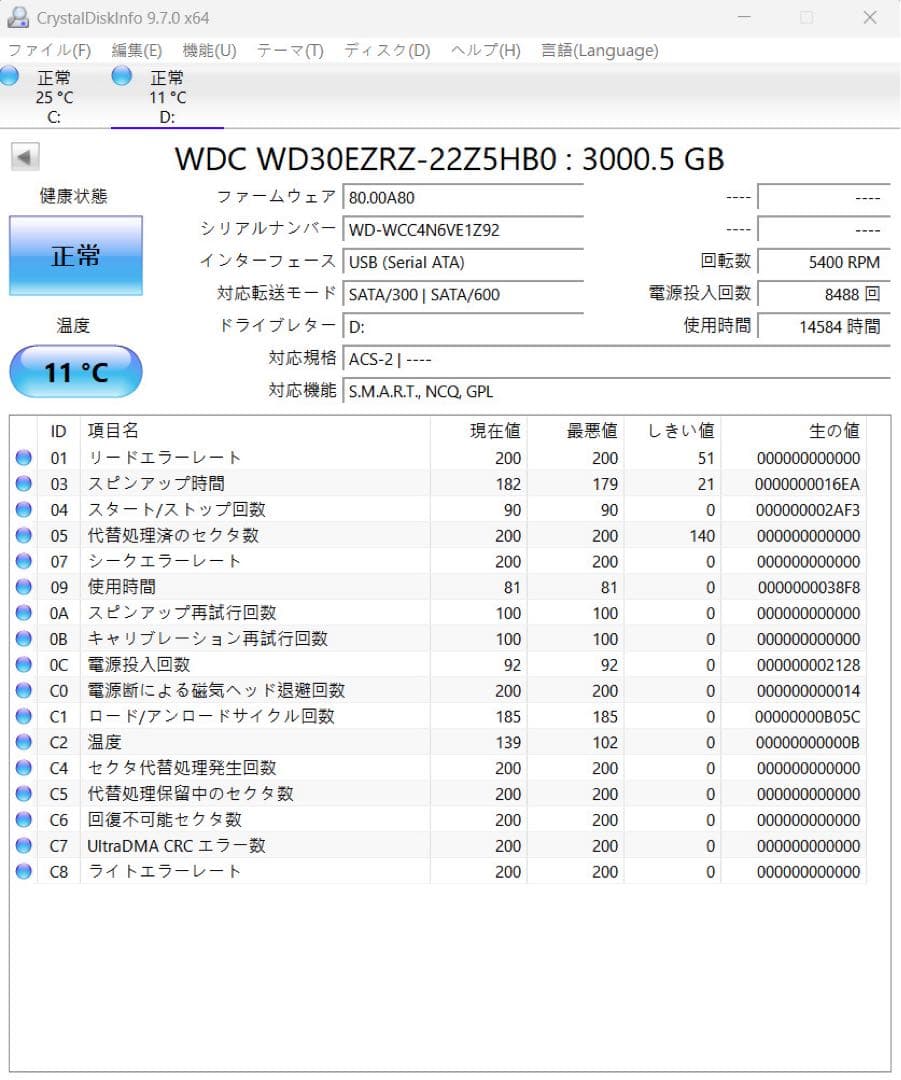Screen dimensions: 901x1080
Task: Click status orb for ID C2 温度
Action: 23,742
